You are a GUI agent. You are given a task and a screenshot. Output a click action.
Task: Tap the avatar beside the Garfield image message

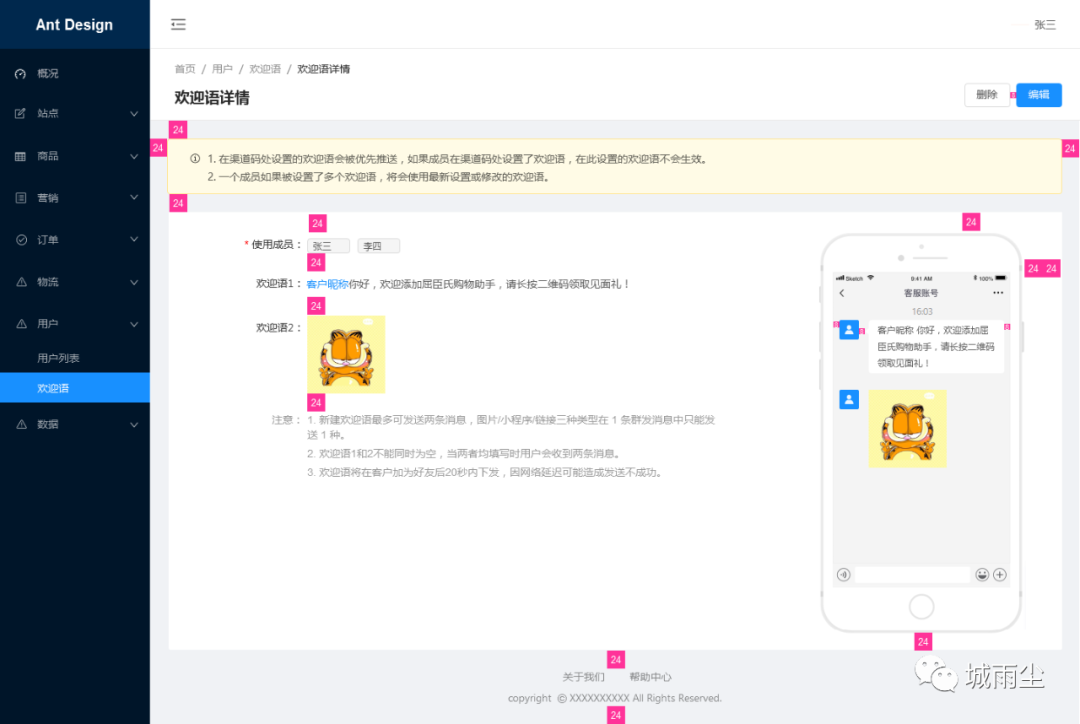[x=849, y=400]
